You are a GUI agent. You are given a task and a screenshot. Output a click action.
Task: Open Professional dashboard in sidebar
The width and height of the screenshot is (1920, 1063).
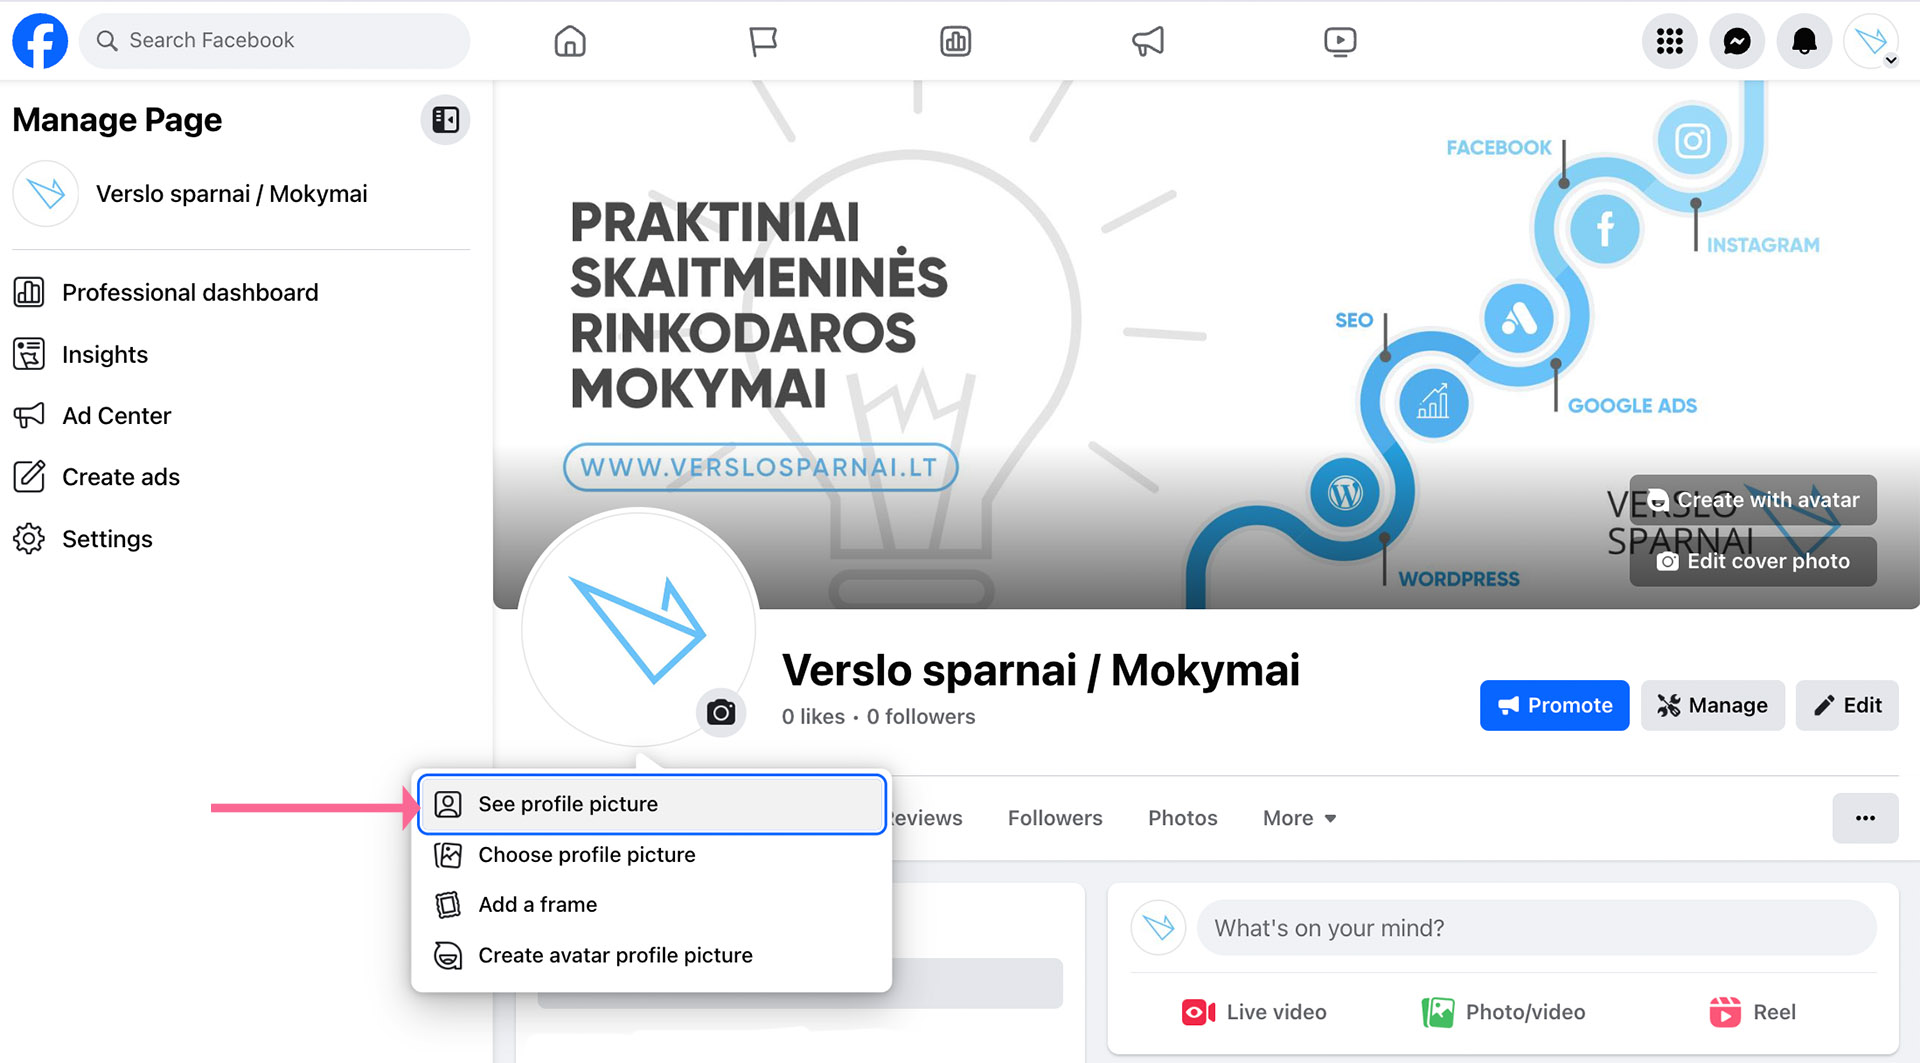tap(241, 293)
